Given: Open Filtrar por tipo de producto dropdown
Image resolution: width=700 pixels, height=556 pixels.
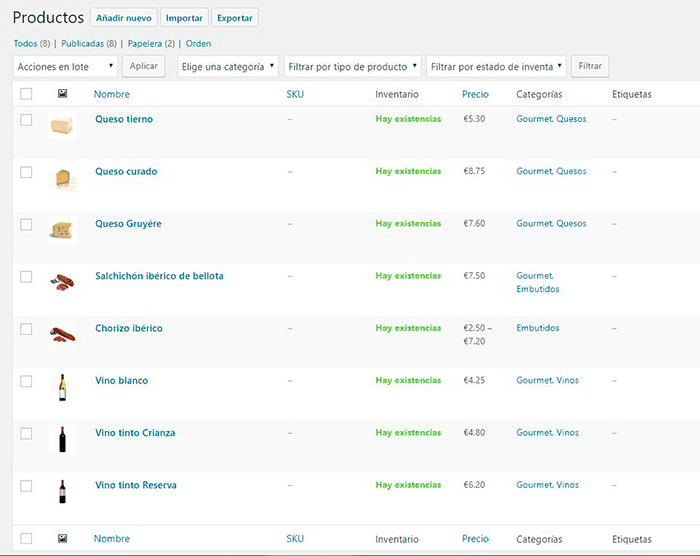Looking at the screenshot, I should [x=352, y=66].
